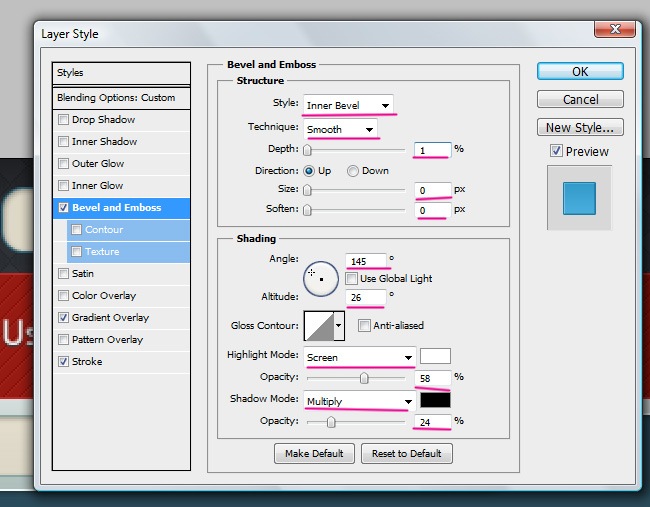Select the Down direction radio button
The height and width of the screenshot is (507, 650).
point(352,171)
